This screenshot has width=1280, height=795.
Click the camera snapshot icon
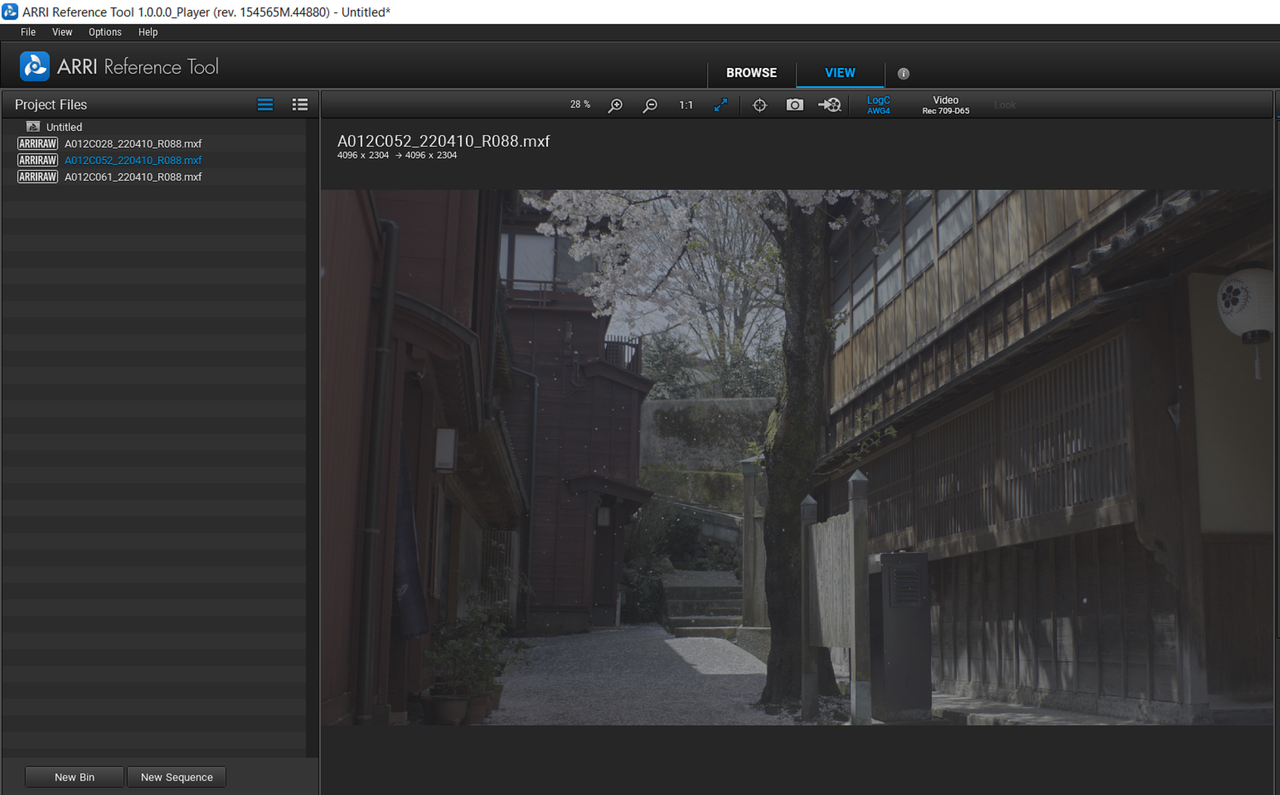(795, 105)
